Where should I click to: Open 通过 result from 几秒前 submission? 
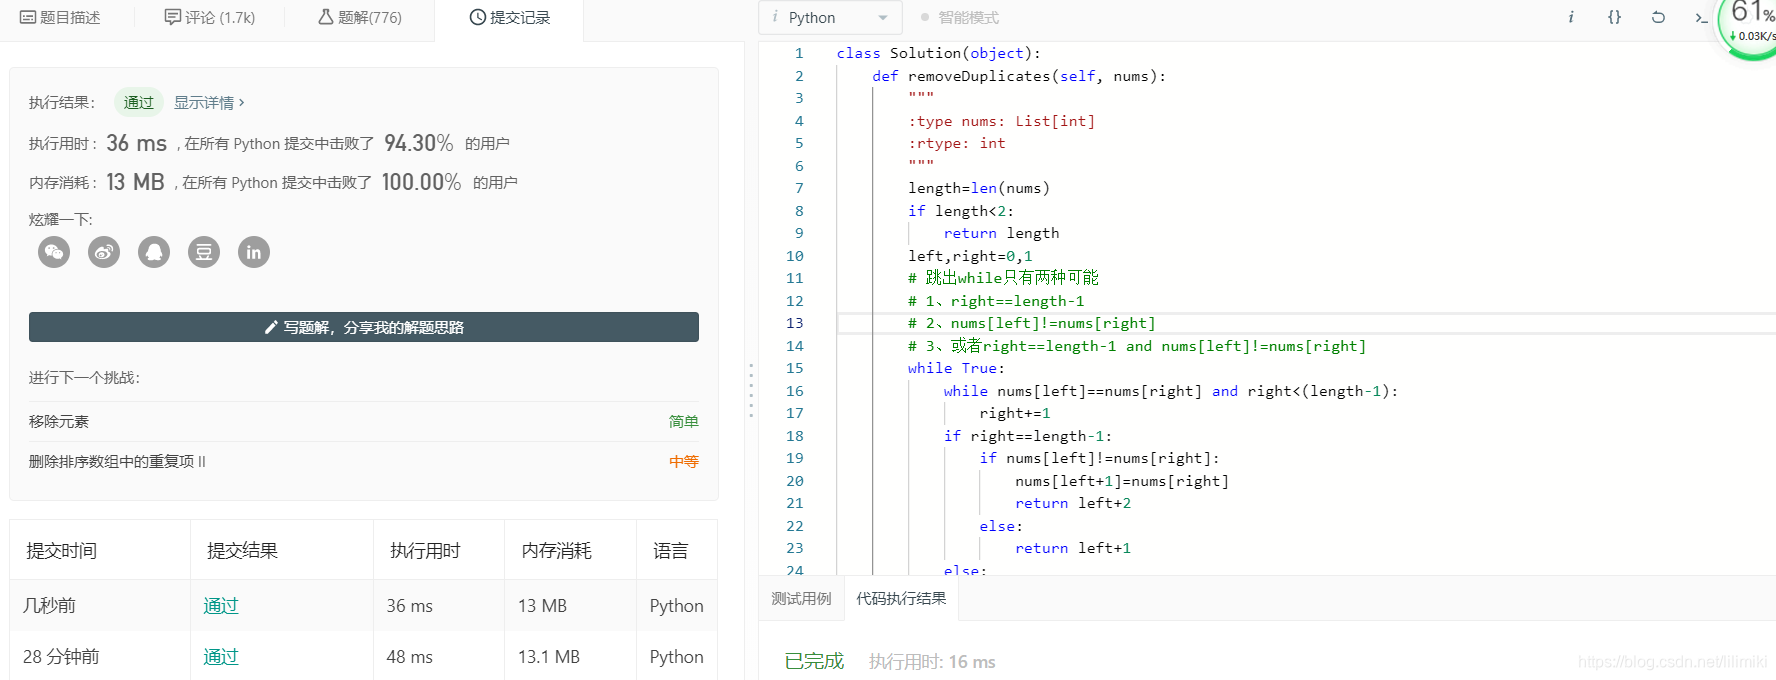(221, 605)
